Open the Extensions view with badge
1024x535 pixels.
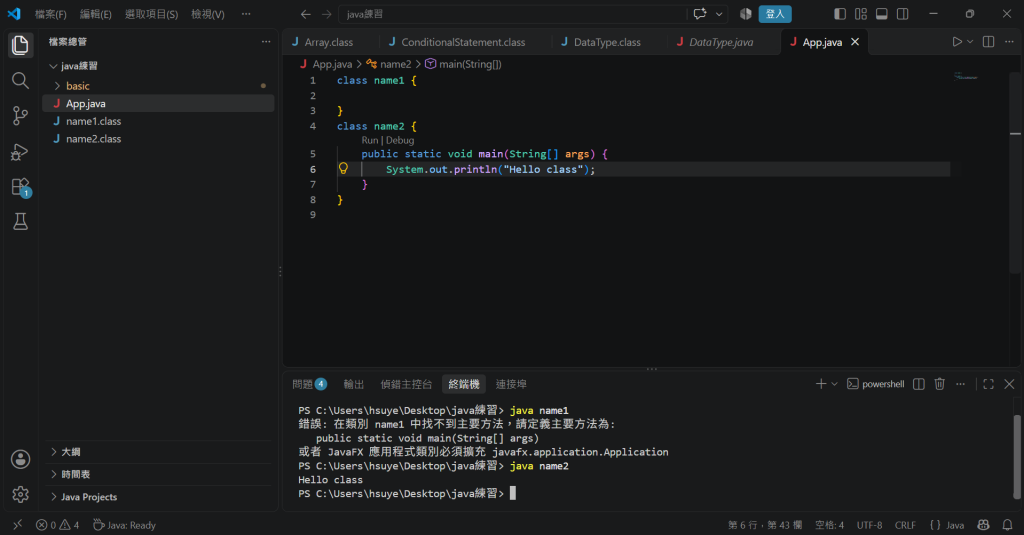pos(20,187)
